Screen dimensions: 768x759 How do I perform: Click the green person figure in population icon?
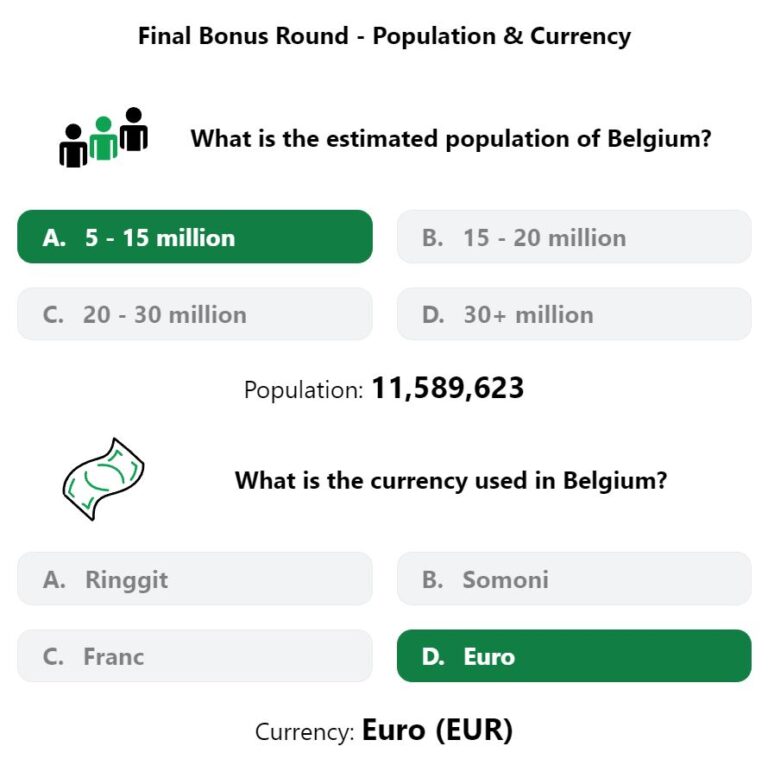tap(103, 138)
